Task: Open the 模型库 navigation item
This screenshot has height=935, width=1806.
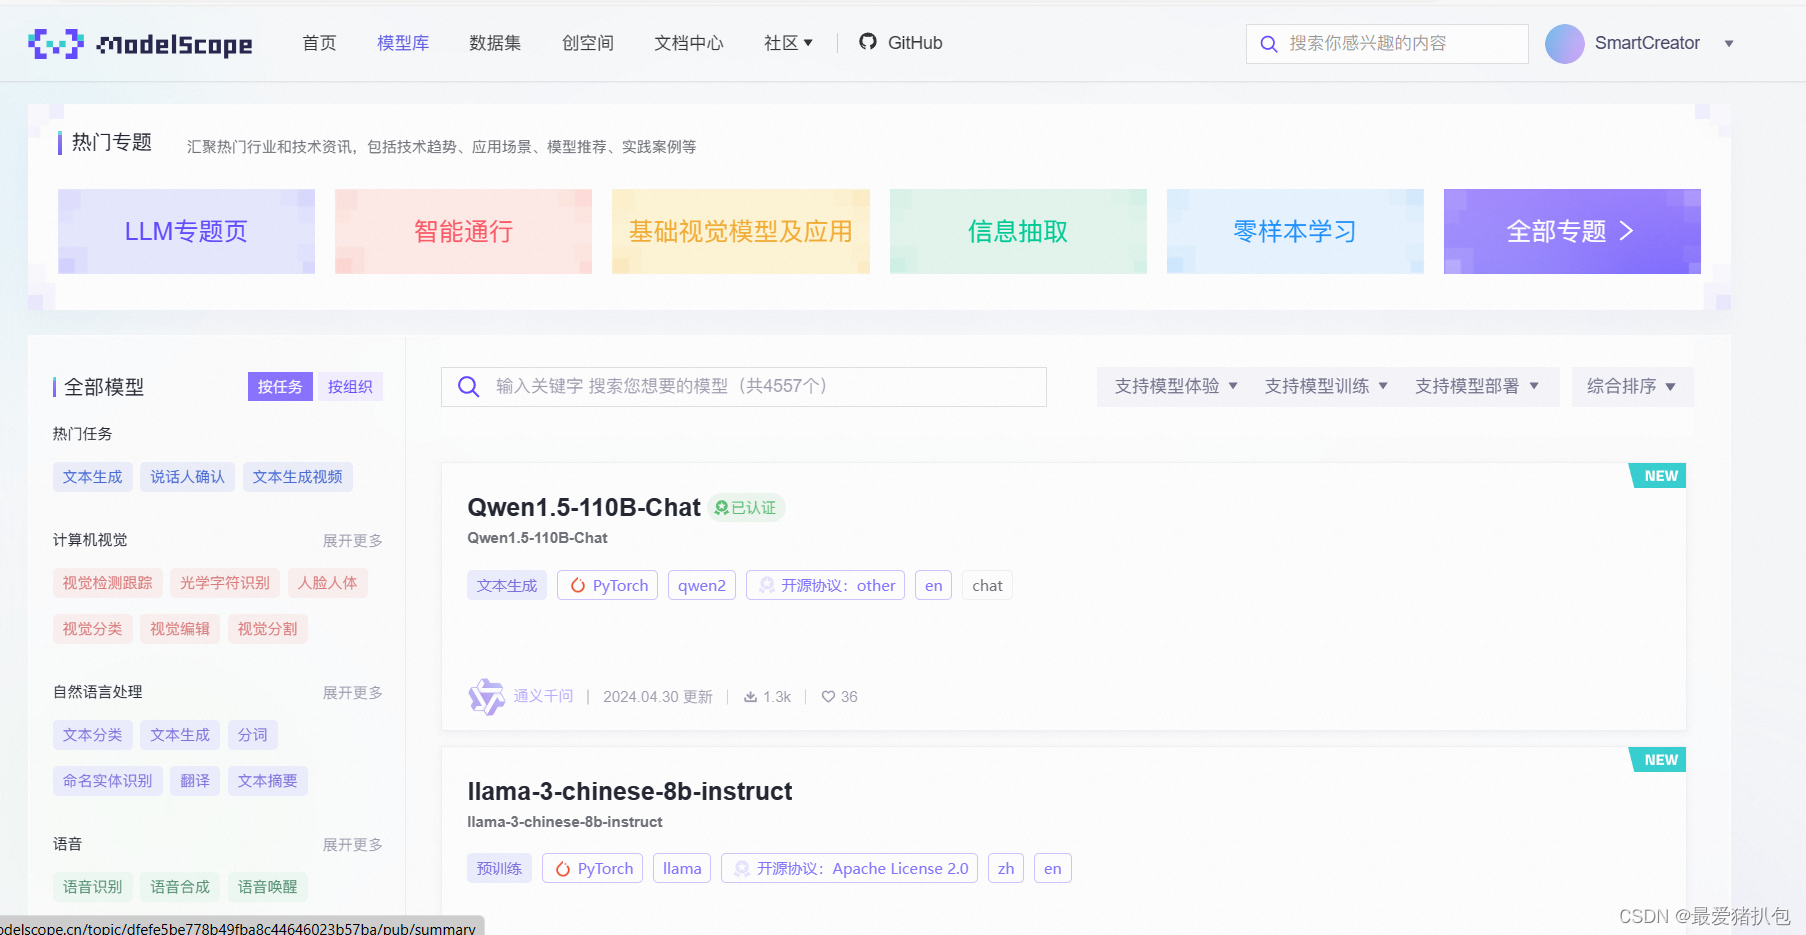Action: pos(403,43)
